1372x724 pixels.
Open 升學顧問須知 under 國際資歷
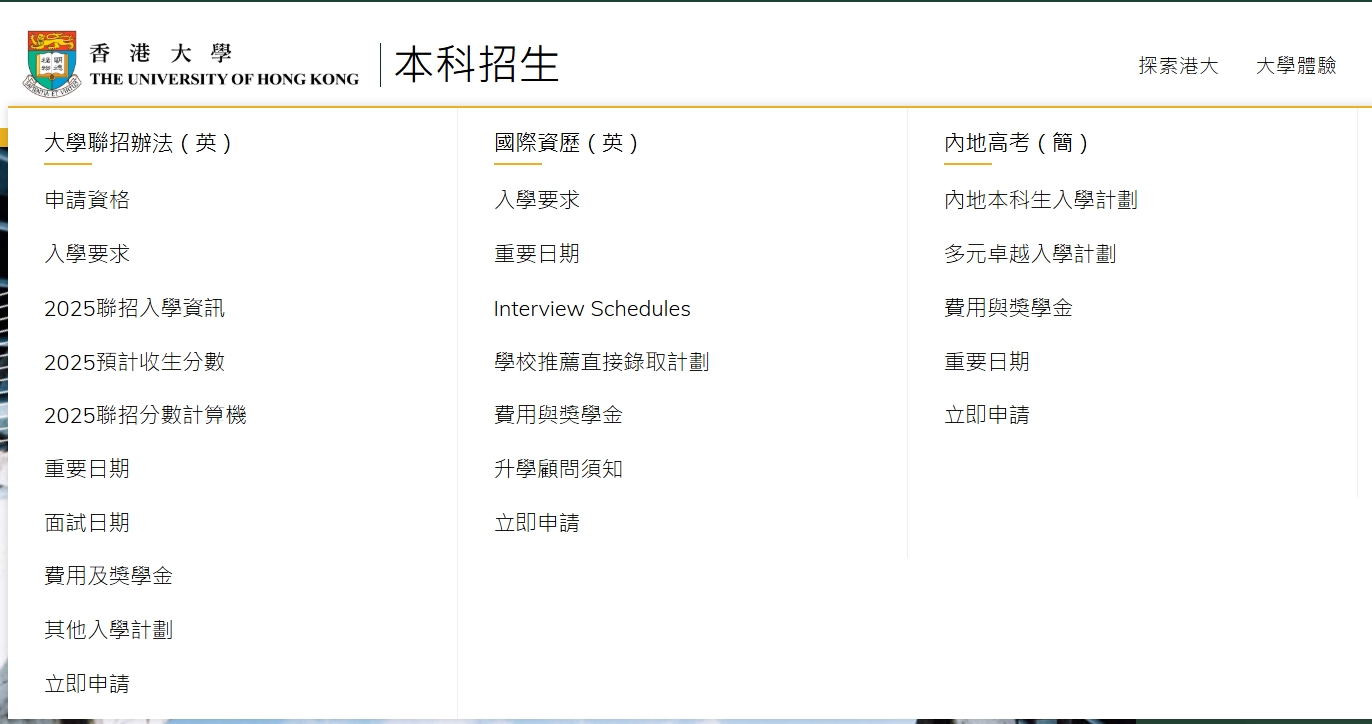click(558, 468)
